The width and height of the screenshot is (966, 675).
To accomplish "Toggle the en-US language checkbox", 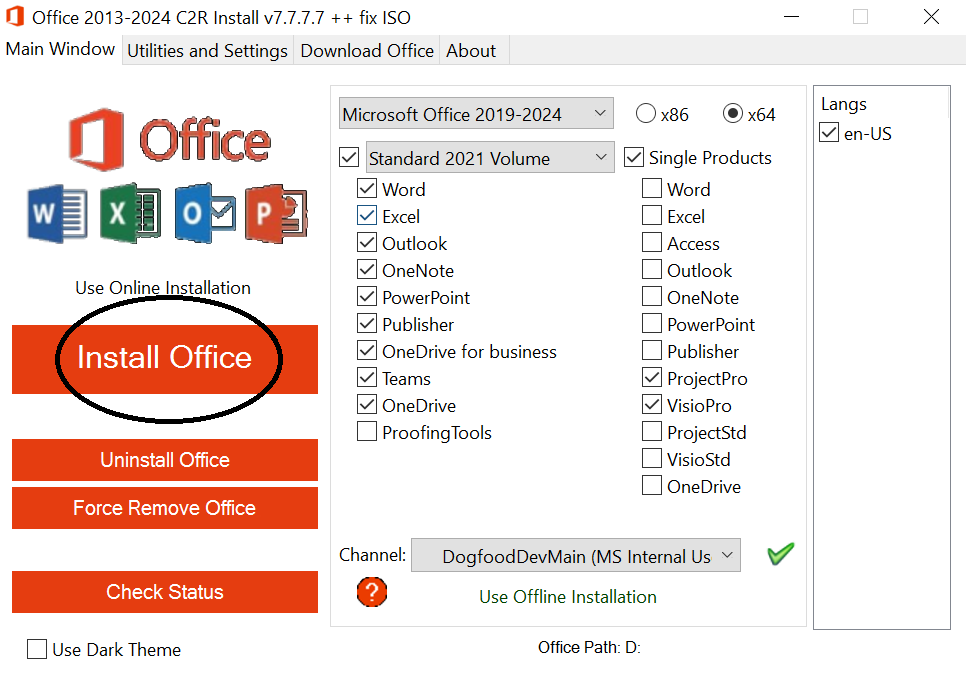I will coord(829,132).
